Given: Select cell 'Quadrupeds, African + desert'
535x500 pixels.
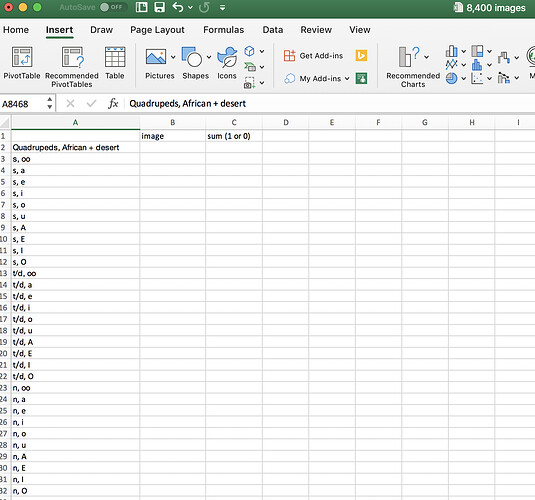Looking at the screenshot, I should click(x=75, y=147).
